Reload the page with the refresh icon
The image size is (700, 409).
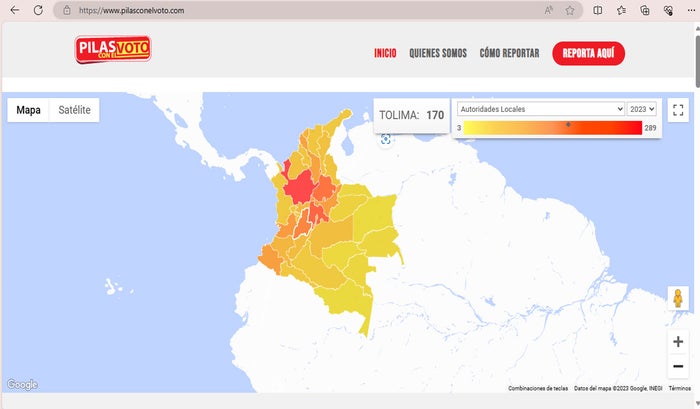tap(38, 10)
